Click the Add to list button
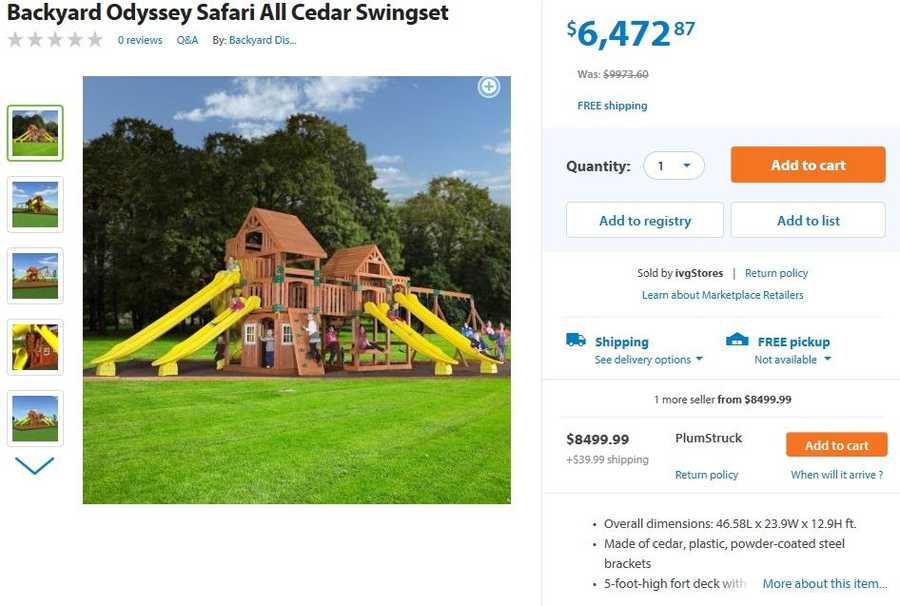The image size is (900, 606). pos(808,220)
